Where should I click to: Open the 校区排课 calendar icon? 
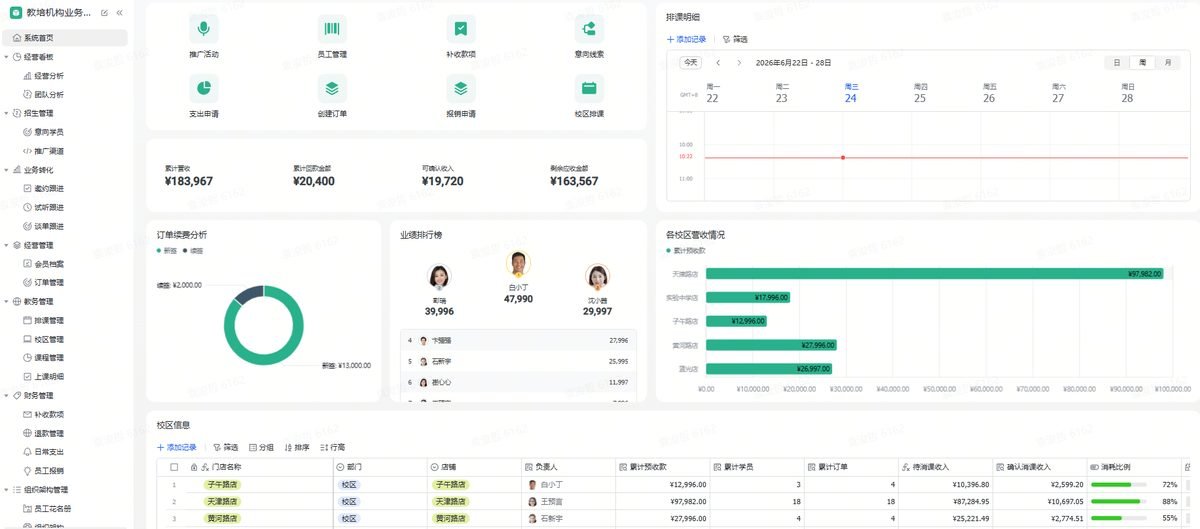point(589,88)
